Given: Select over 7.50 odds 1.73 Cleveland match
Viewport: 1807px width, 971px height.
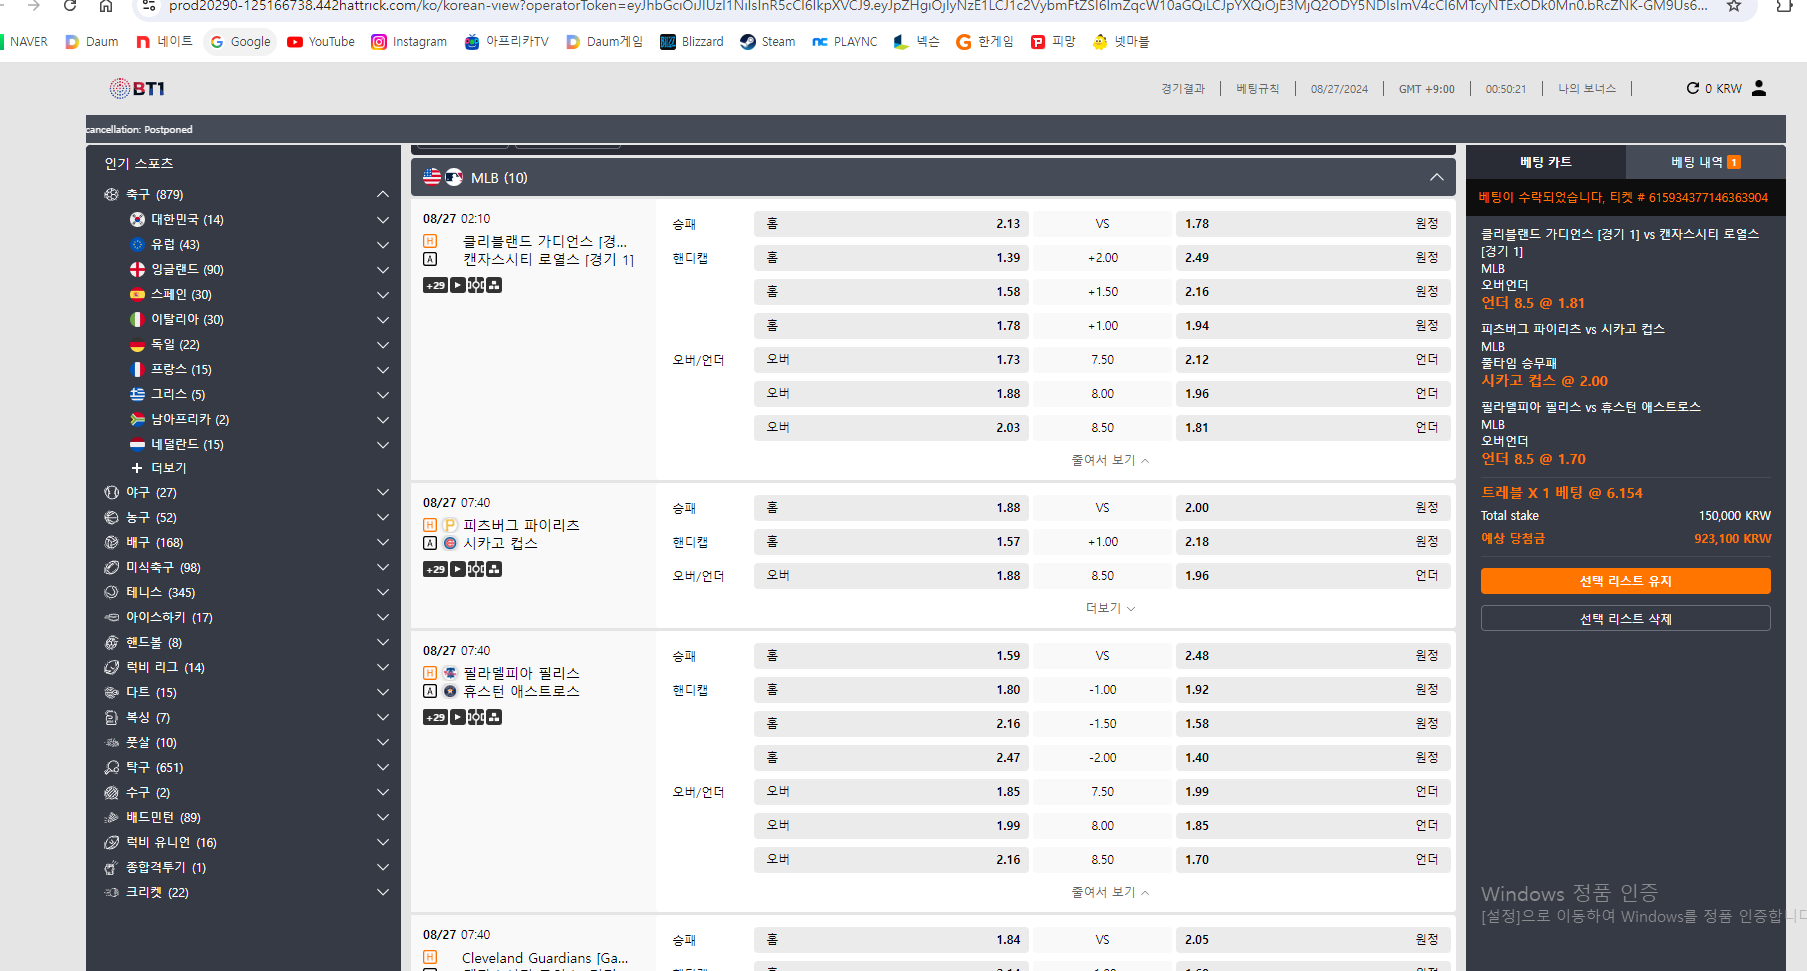Looking at the screenshot, I should 891,360.
